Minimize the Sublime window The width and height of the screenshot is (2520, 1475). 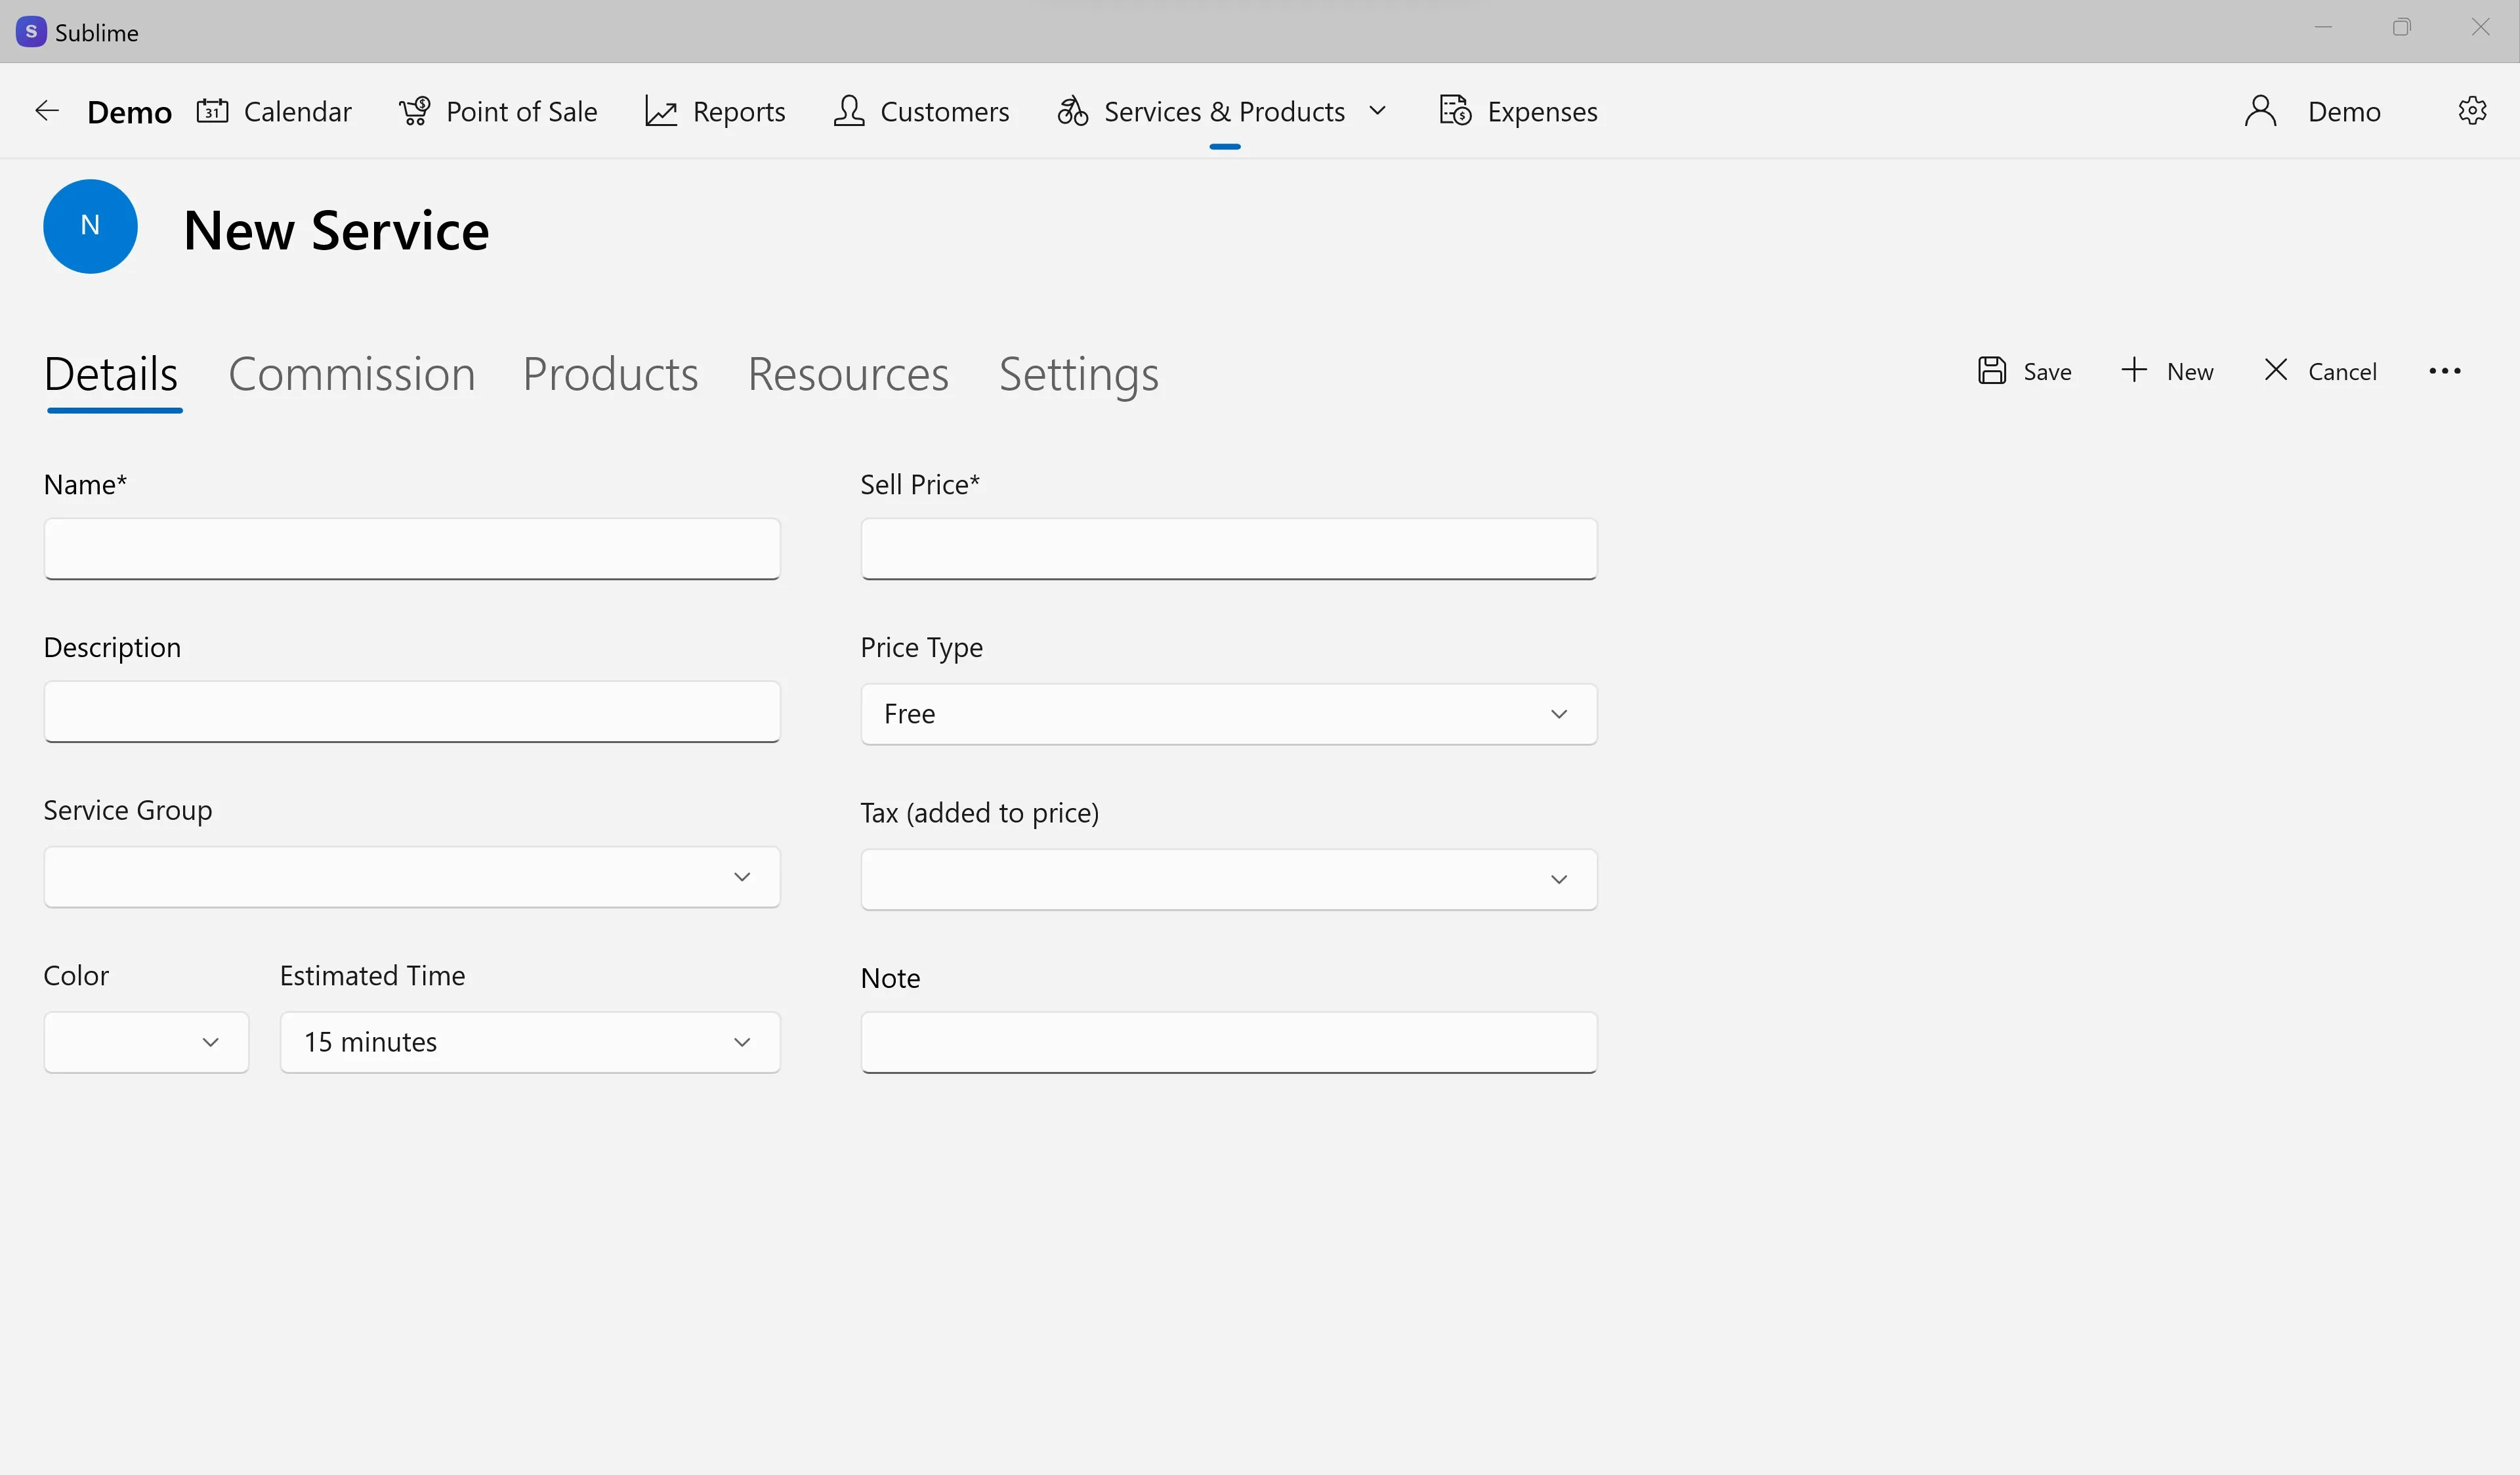[2323, 28]
